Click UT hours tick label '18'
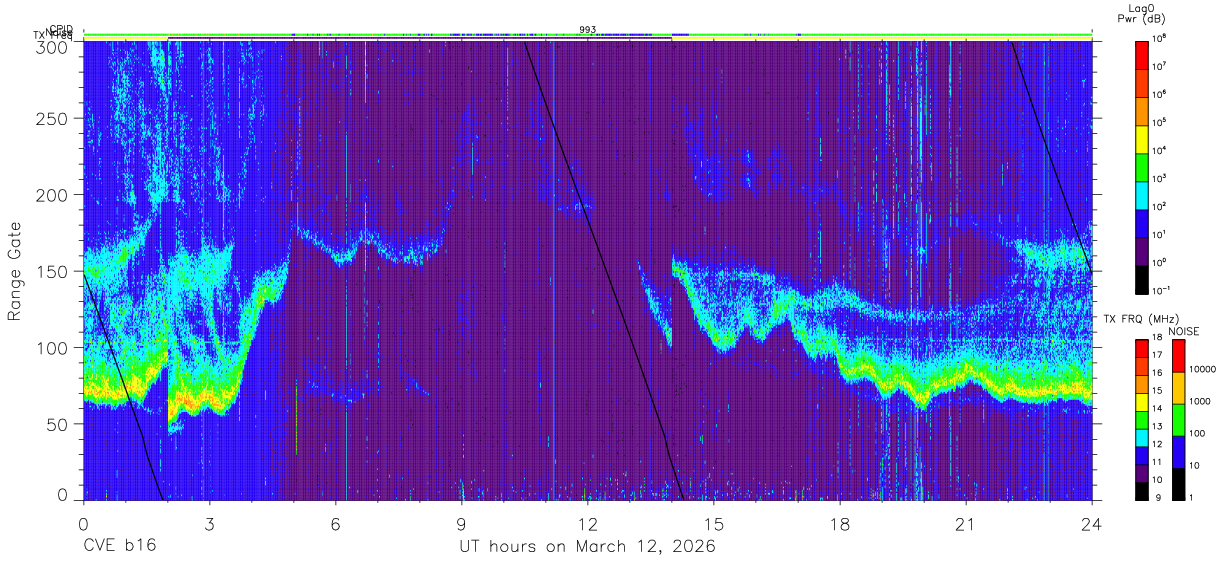The image size is (1228, 567). (x=840, y=524)
